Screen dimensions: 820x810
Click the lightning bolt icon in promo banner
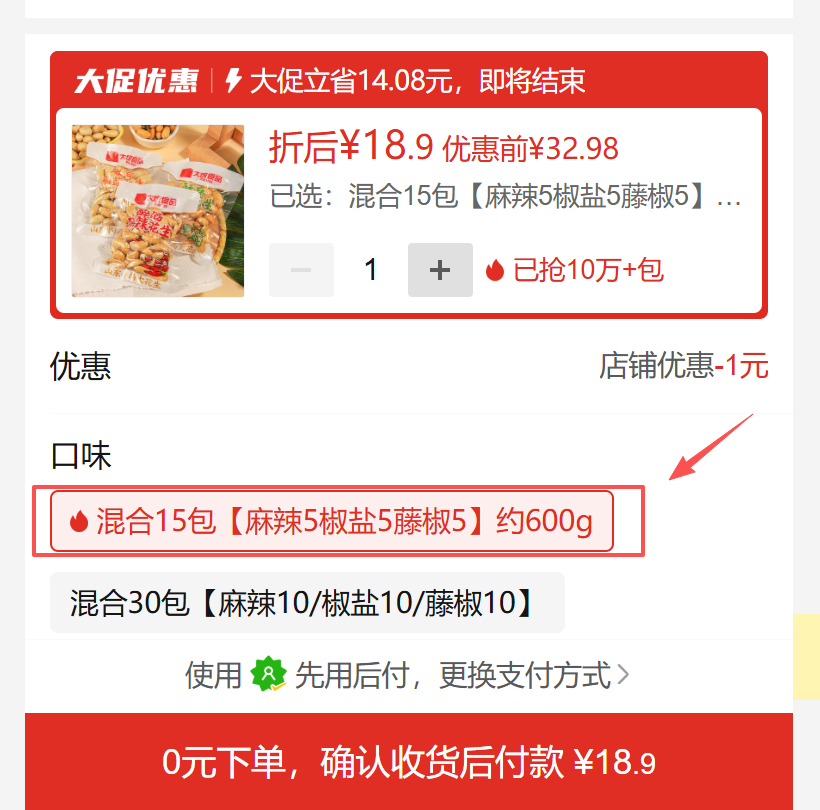233,81
